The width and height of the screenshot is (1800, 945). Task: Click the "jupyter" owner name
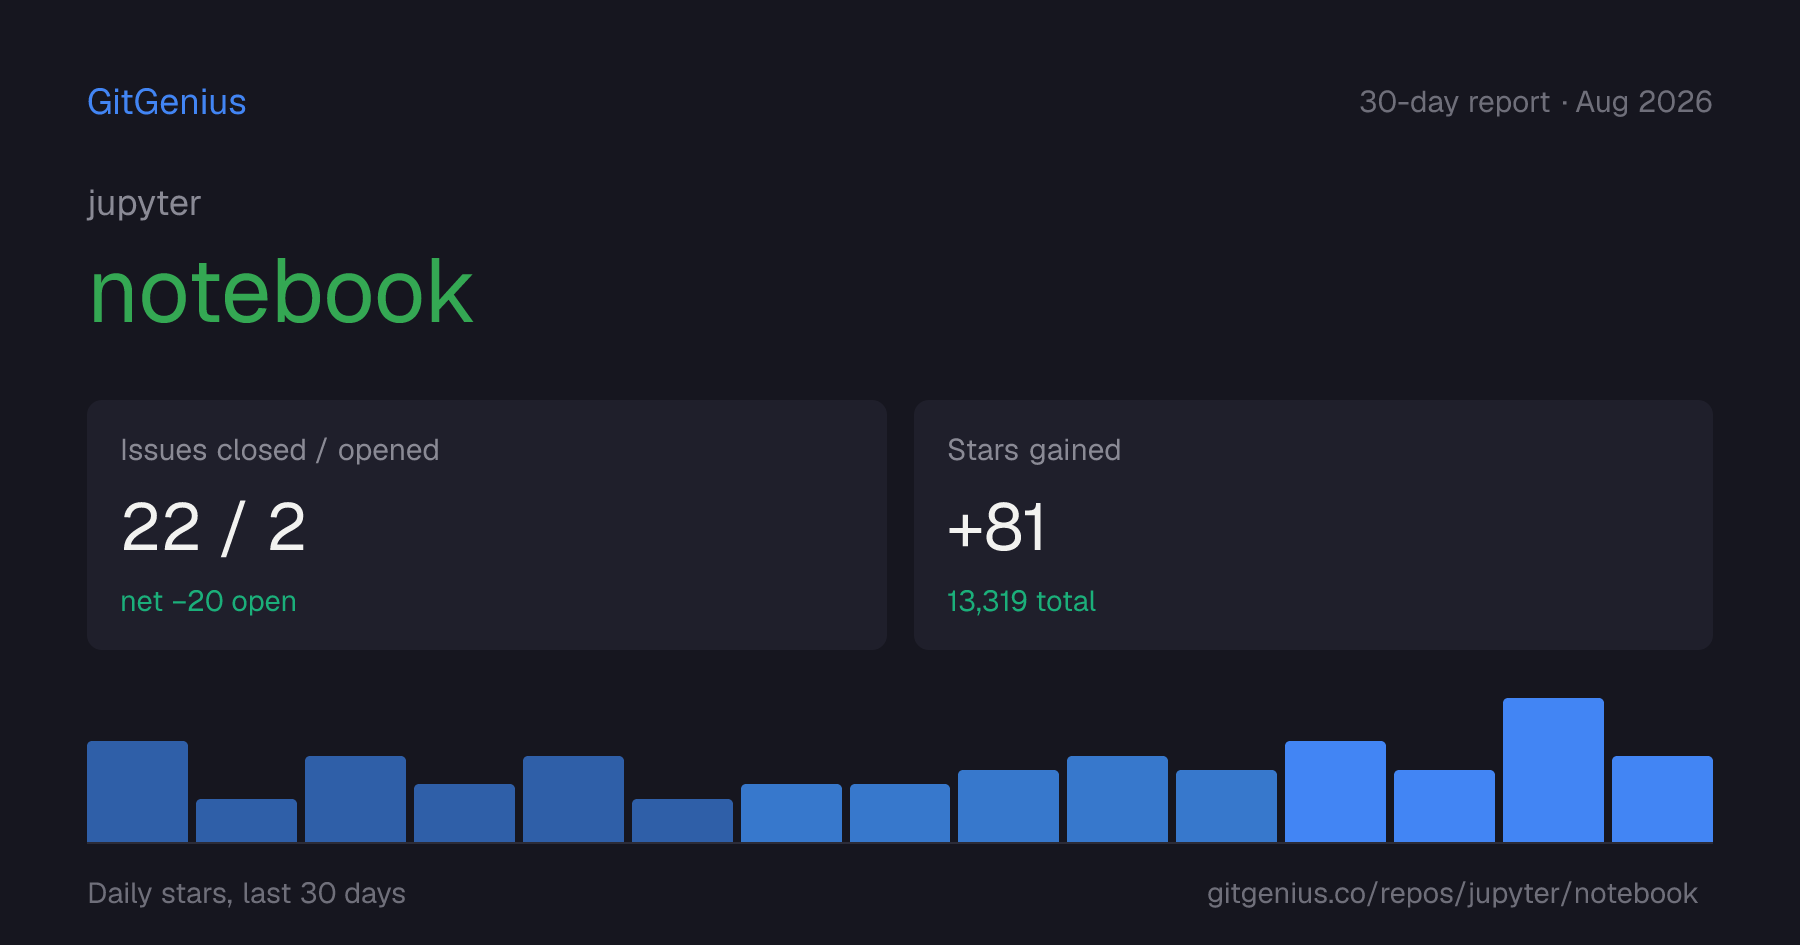coord(144,204)
